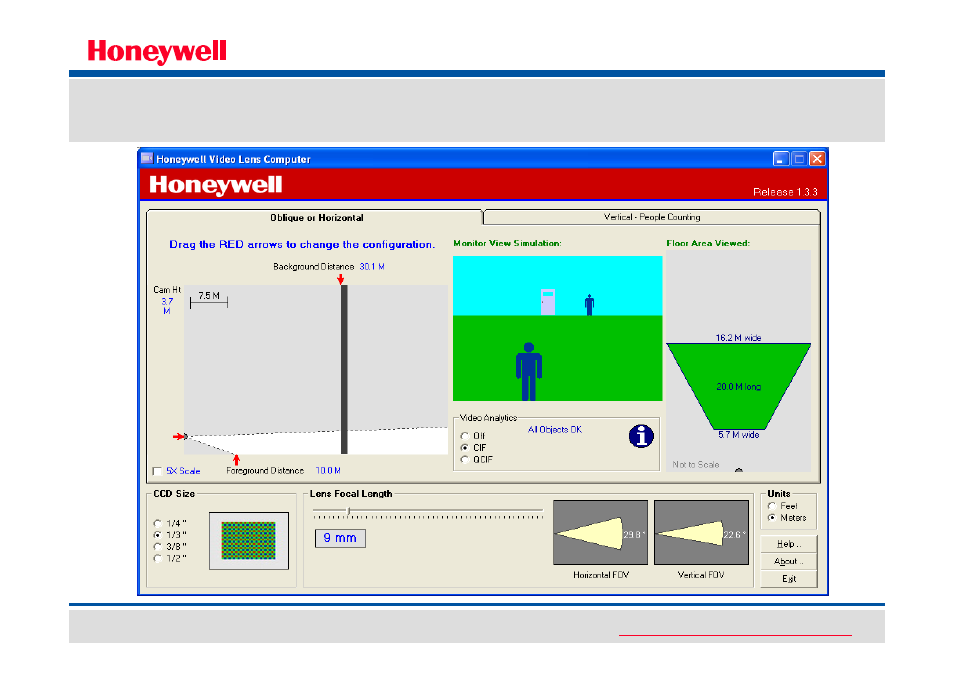Click the 3.7 M camera height value
The height and width of the screenshot is (674, 954).
tap(167, 306)
